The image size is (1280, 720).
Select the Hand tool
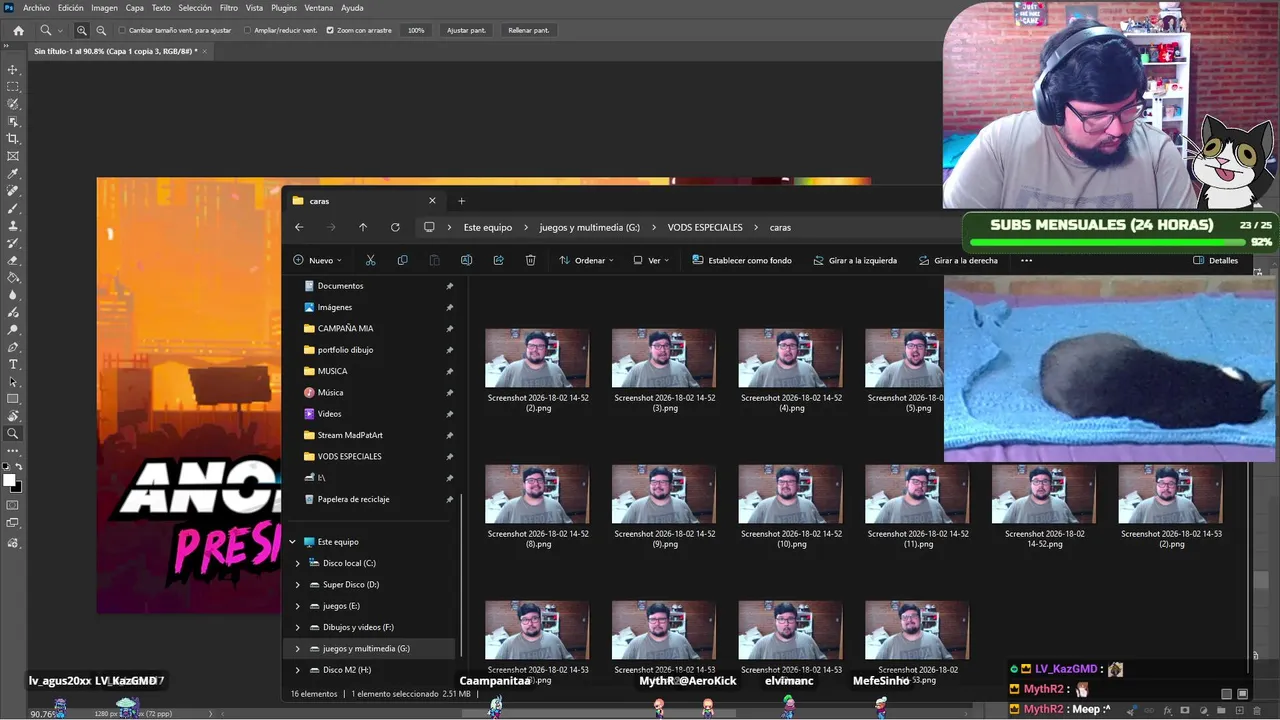click(13, 416)
